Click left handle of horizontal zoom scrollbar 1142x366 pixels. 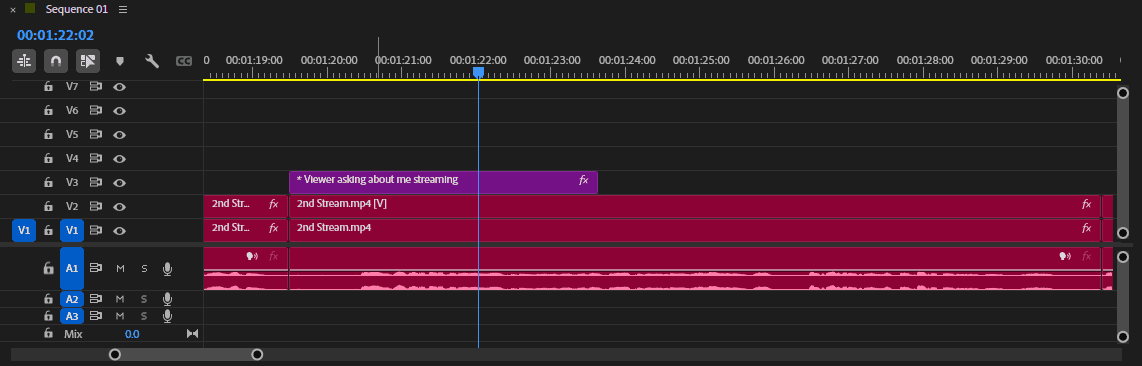[x=114, y=354]
